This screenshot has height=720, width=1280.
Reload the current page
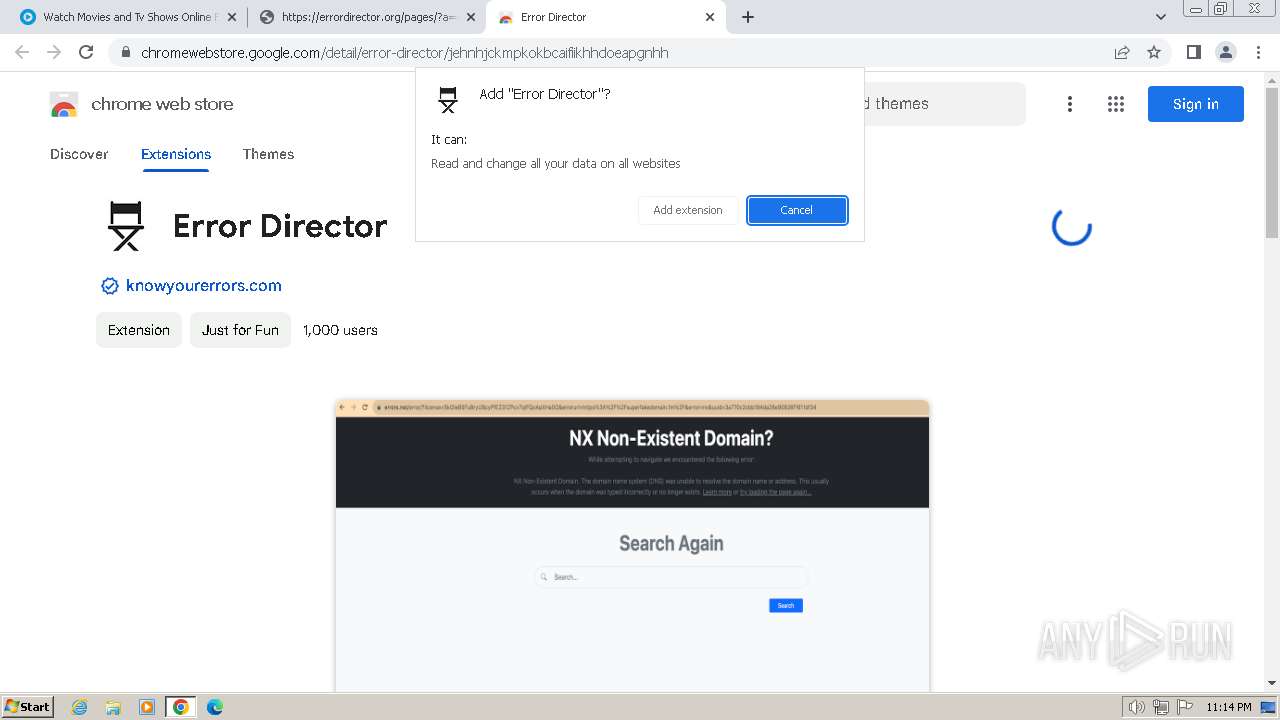coord(86,53)
